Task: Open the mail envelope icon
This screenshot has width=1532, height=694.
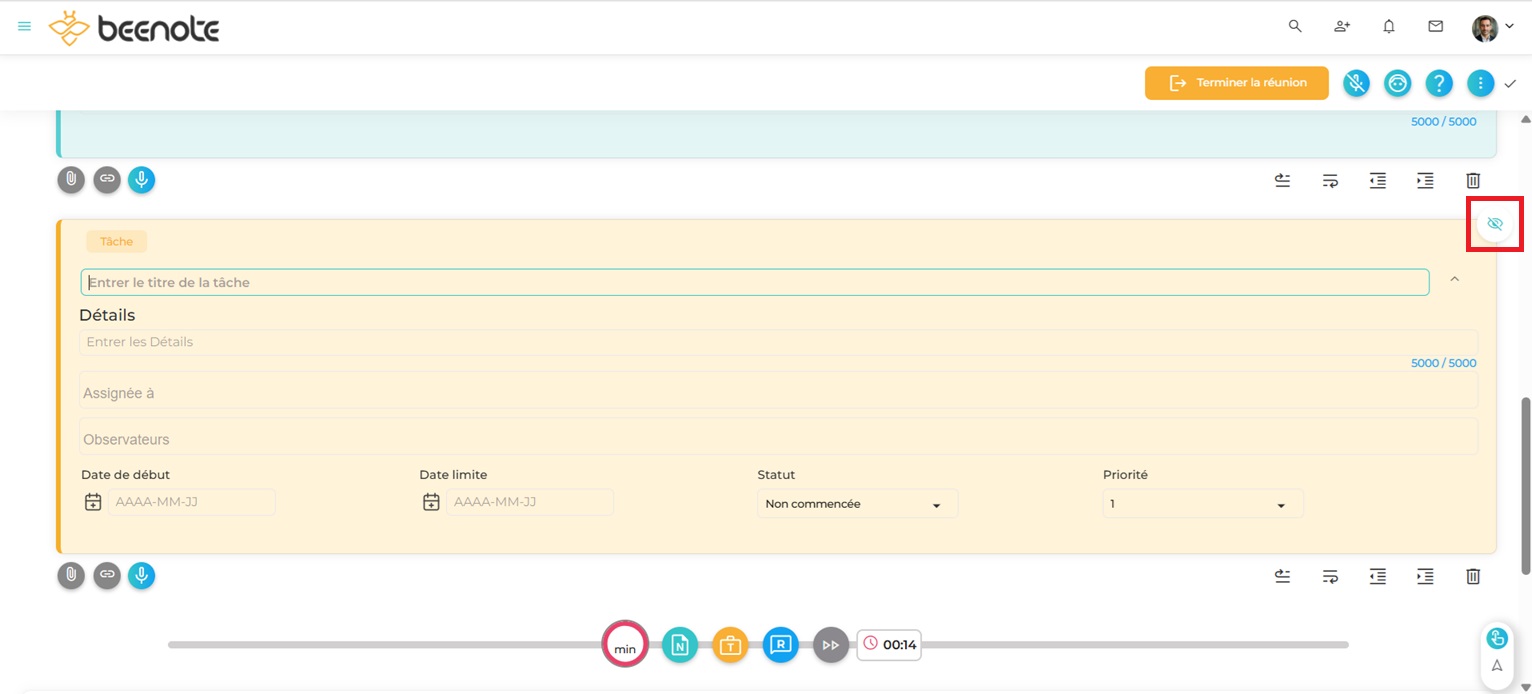Action: 1435,27
